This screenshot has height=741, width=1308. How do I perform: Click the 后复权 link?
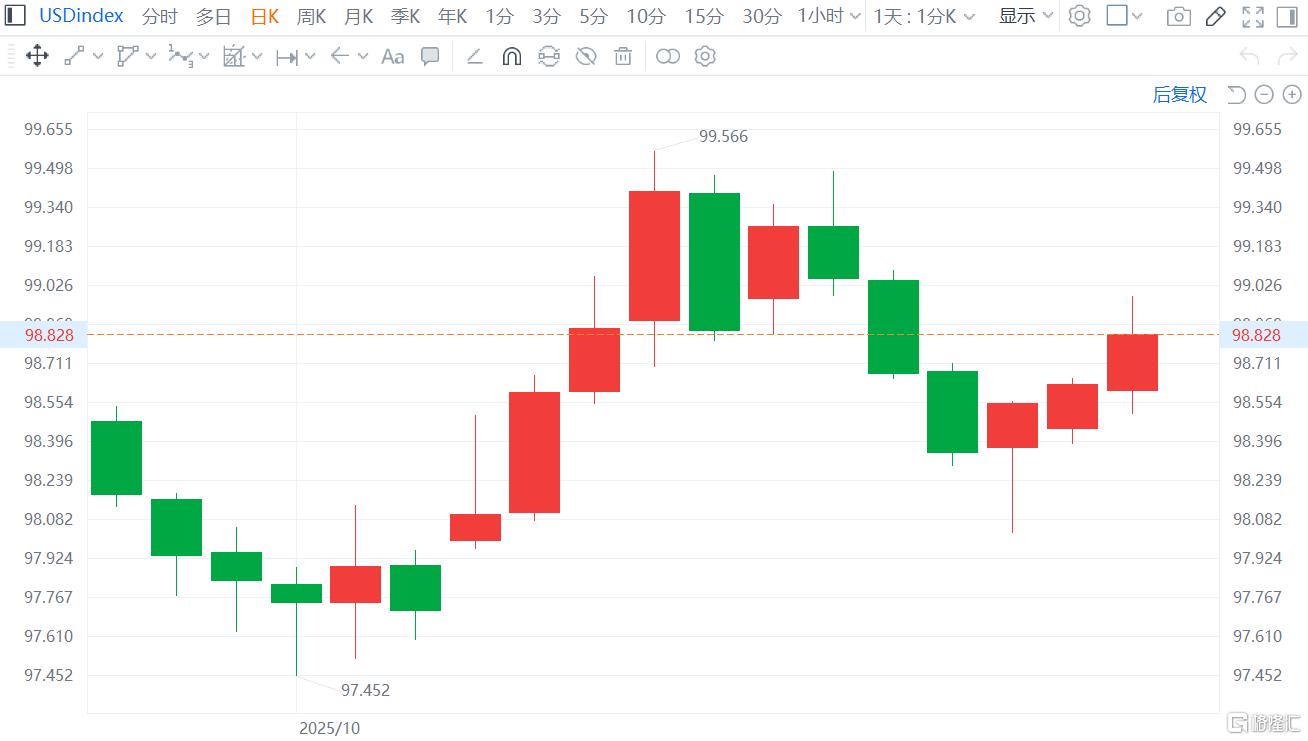(x=1180, y=95)
